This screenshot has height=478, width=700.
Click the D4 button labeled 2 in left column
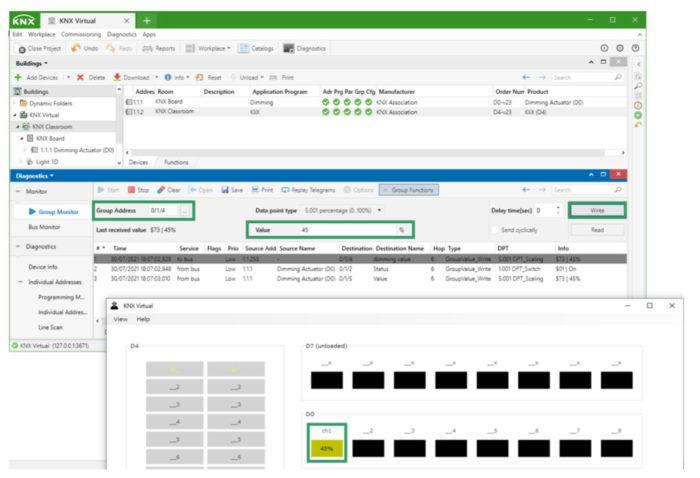click(x=175, y=387)
